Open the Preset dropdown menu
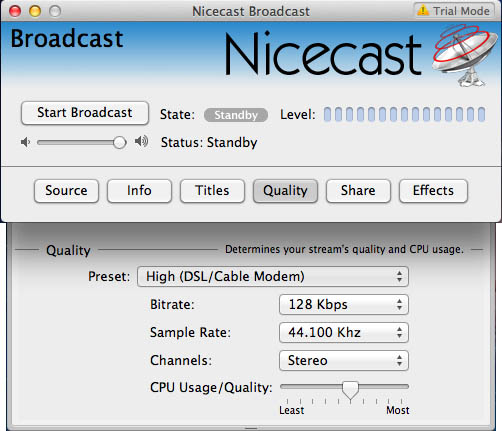The width and height of the screenshot is (502, 431). (273, 277)
